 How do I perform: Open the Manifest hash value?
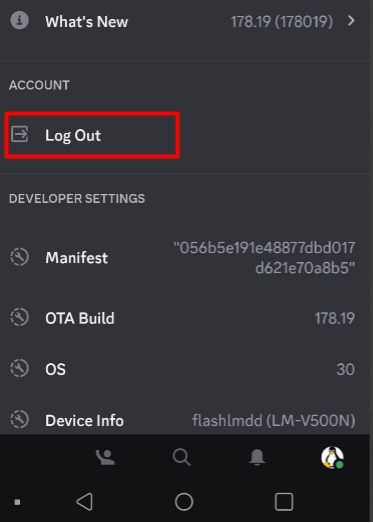(x=264, y=257)
